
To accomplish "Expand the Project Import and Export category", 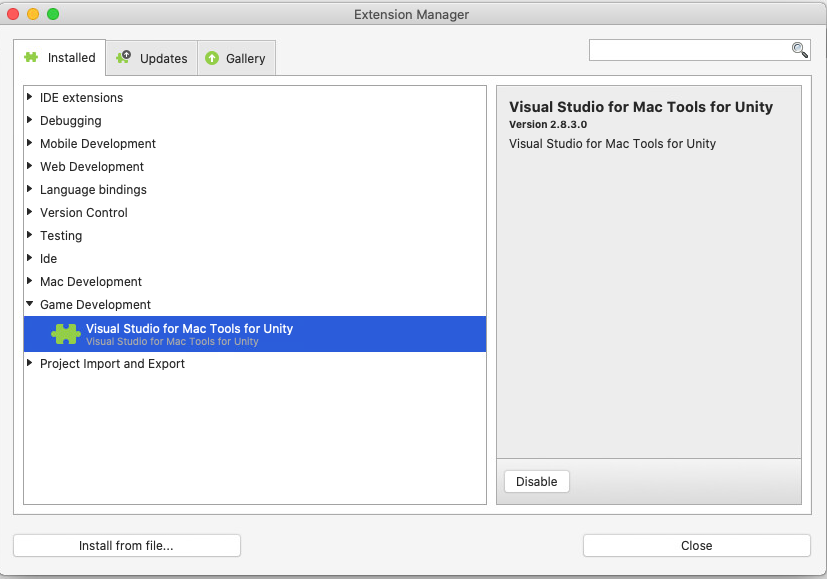I will 30,364.
